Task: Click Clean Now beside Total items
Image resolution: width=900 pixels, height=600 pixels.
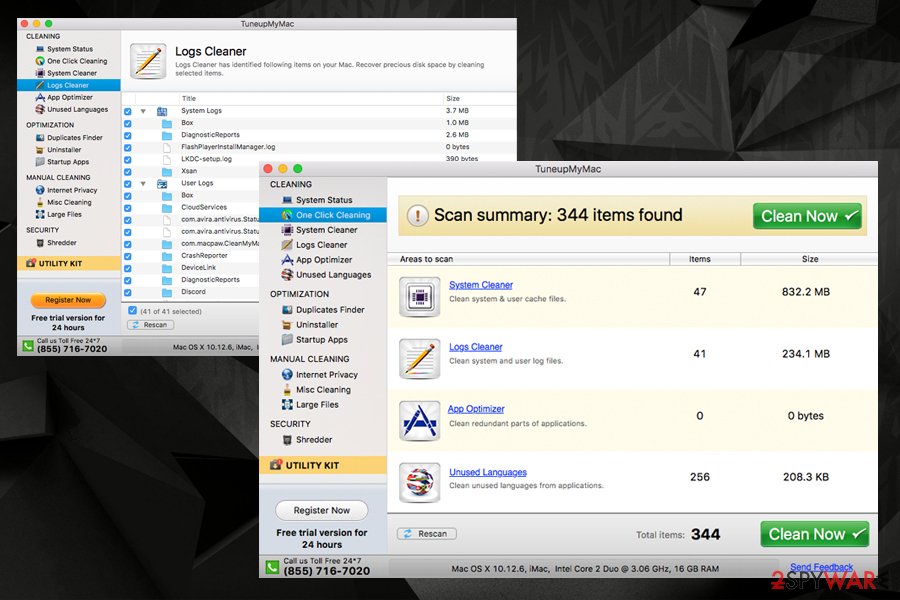Action: click(814, 534)
